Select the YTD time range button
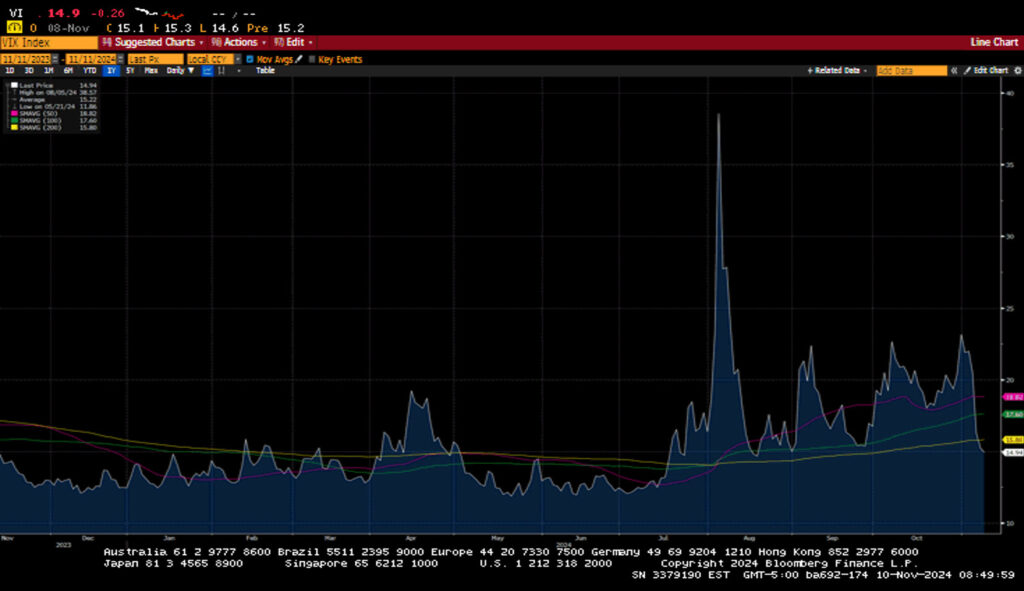This screenshot has width=1024, height=591. (90, 71)
